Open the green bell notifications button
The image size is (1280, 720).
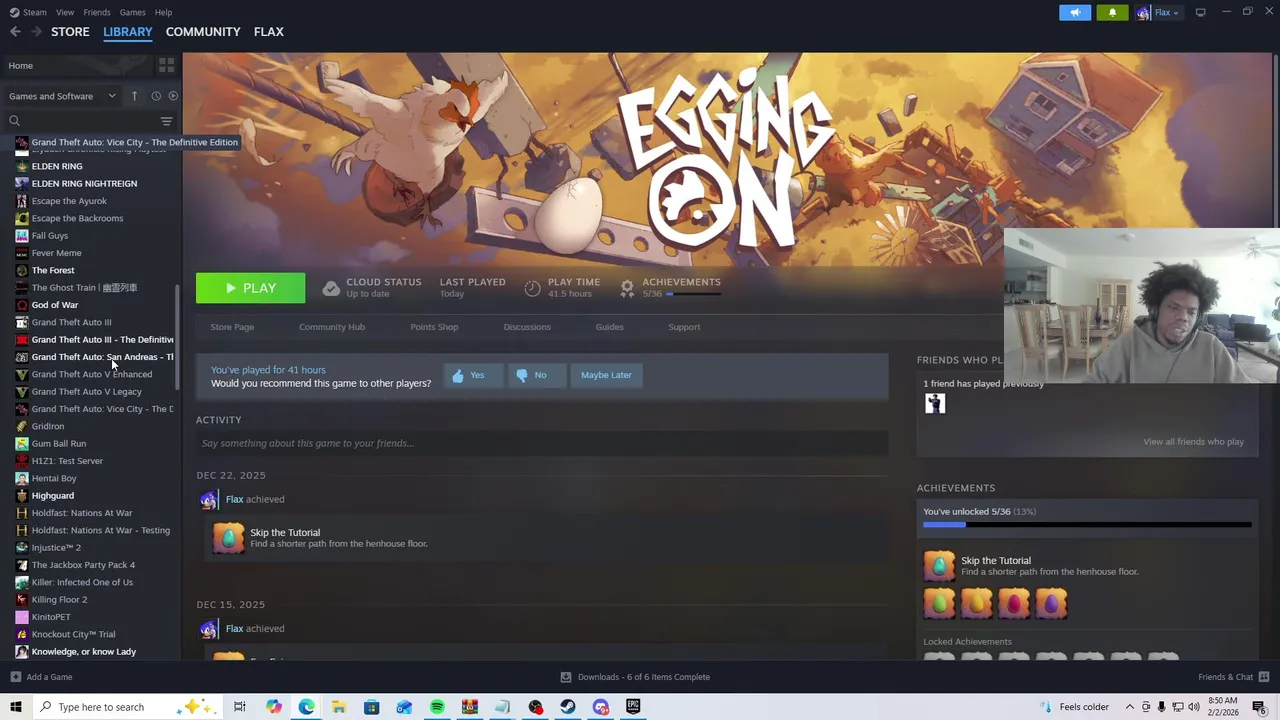coord(1112,12)
